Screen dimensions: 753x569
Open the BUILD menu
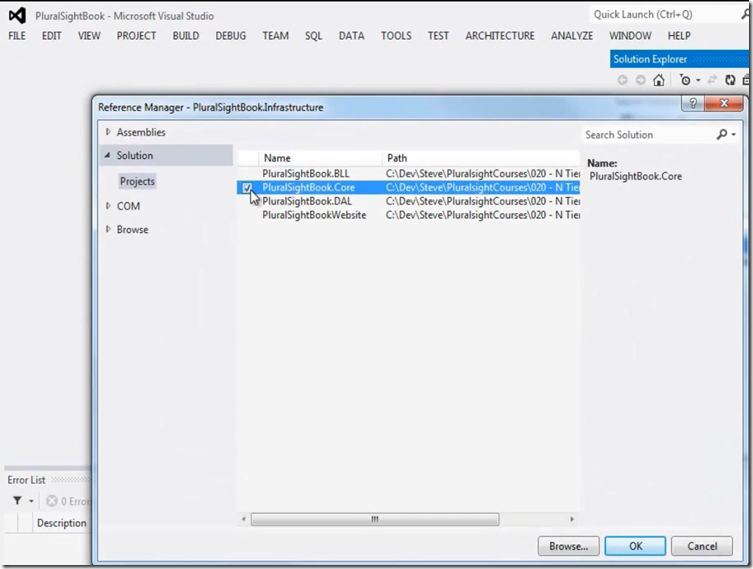(186, 36)
